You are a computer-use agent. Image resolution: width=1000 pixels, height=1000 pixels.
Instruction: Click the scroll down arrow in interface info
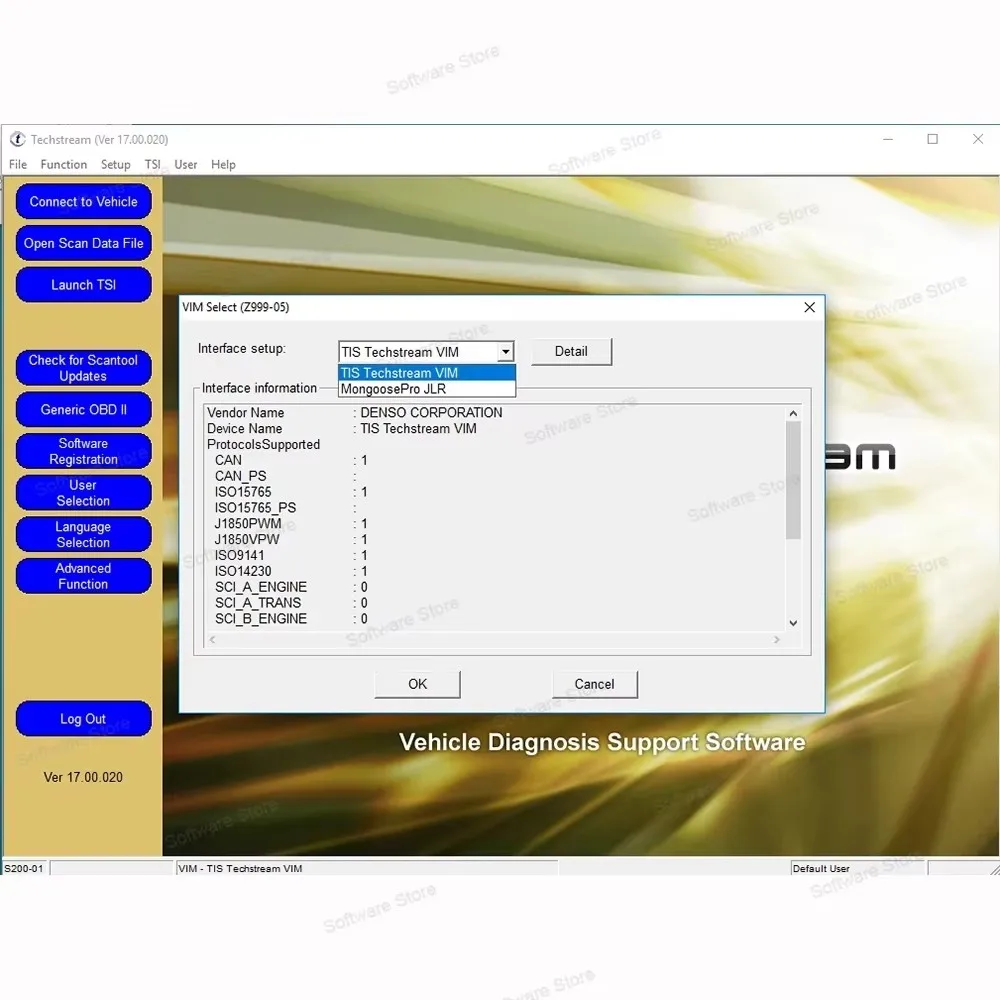click(793, 623)
